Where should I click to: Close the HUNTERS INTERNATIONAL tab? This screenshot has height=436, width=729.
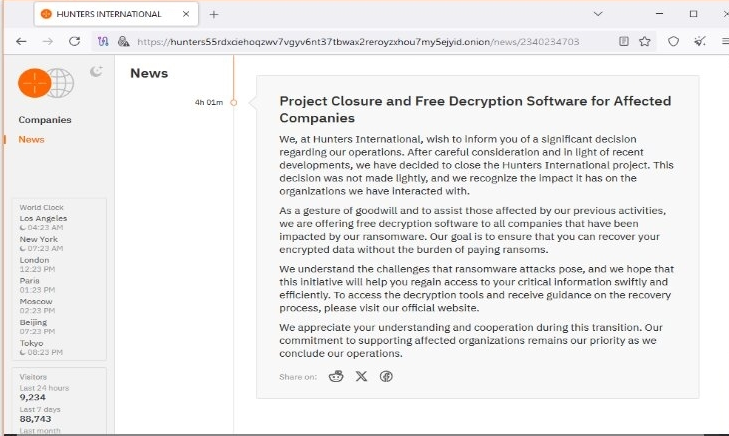click(x=186, y=14)
